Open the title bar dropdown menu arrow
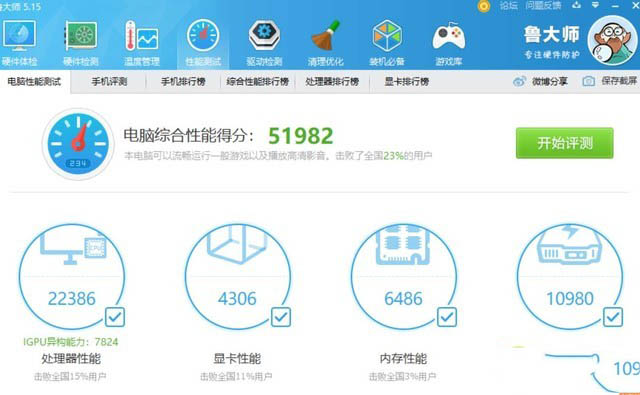 tap(596, 5)
